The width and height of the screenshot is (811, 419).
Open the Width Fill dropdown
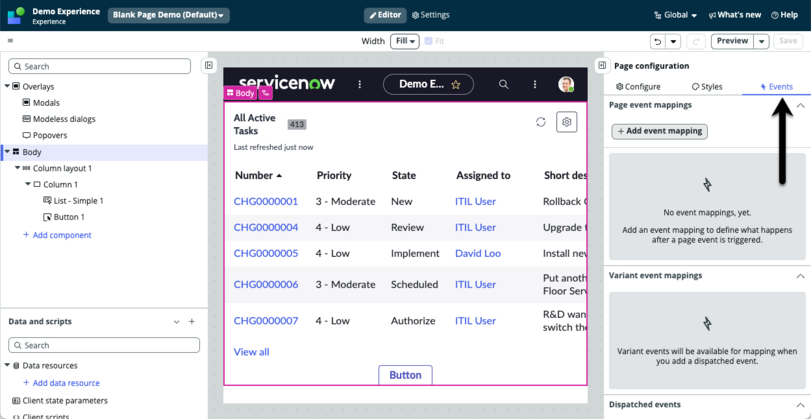(x=405, y=41)
